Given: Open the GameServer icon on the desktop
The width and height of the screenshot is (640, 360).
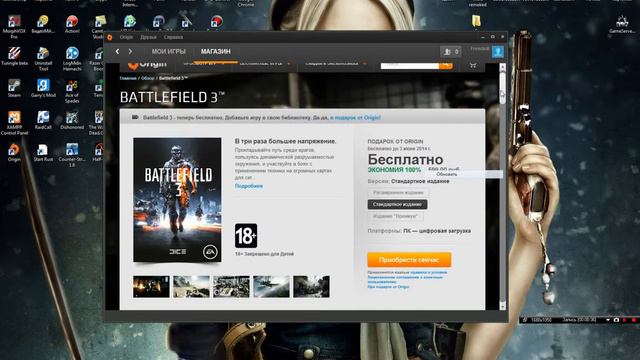Looking at the screenshot, I should pyautogui.click(x=622, y=24).
